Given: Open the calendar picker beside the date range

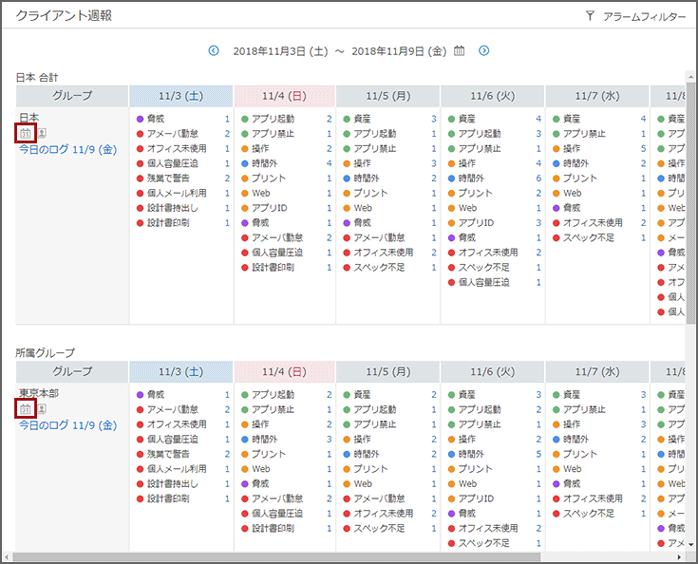Looking at the screenshot, I should point(459,51).
